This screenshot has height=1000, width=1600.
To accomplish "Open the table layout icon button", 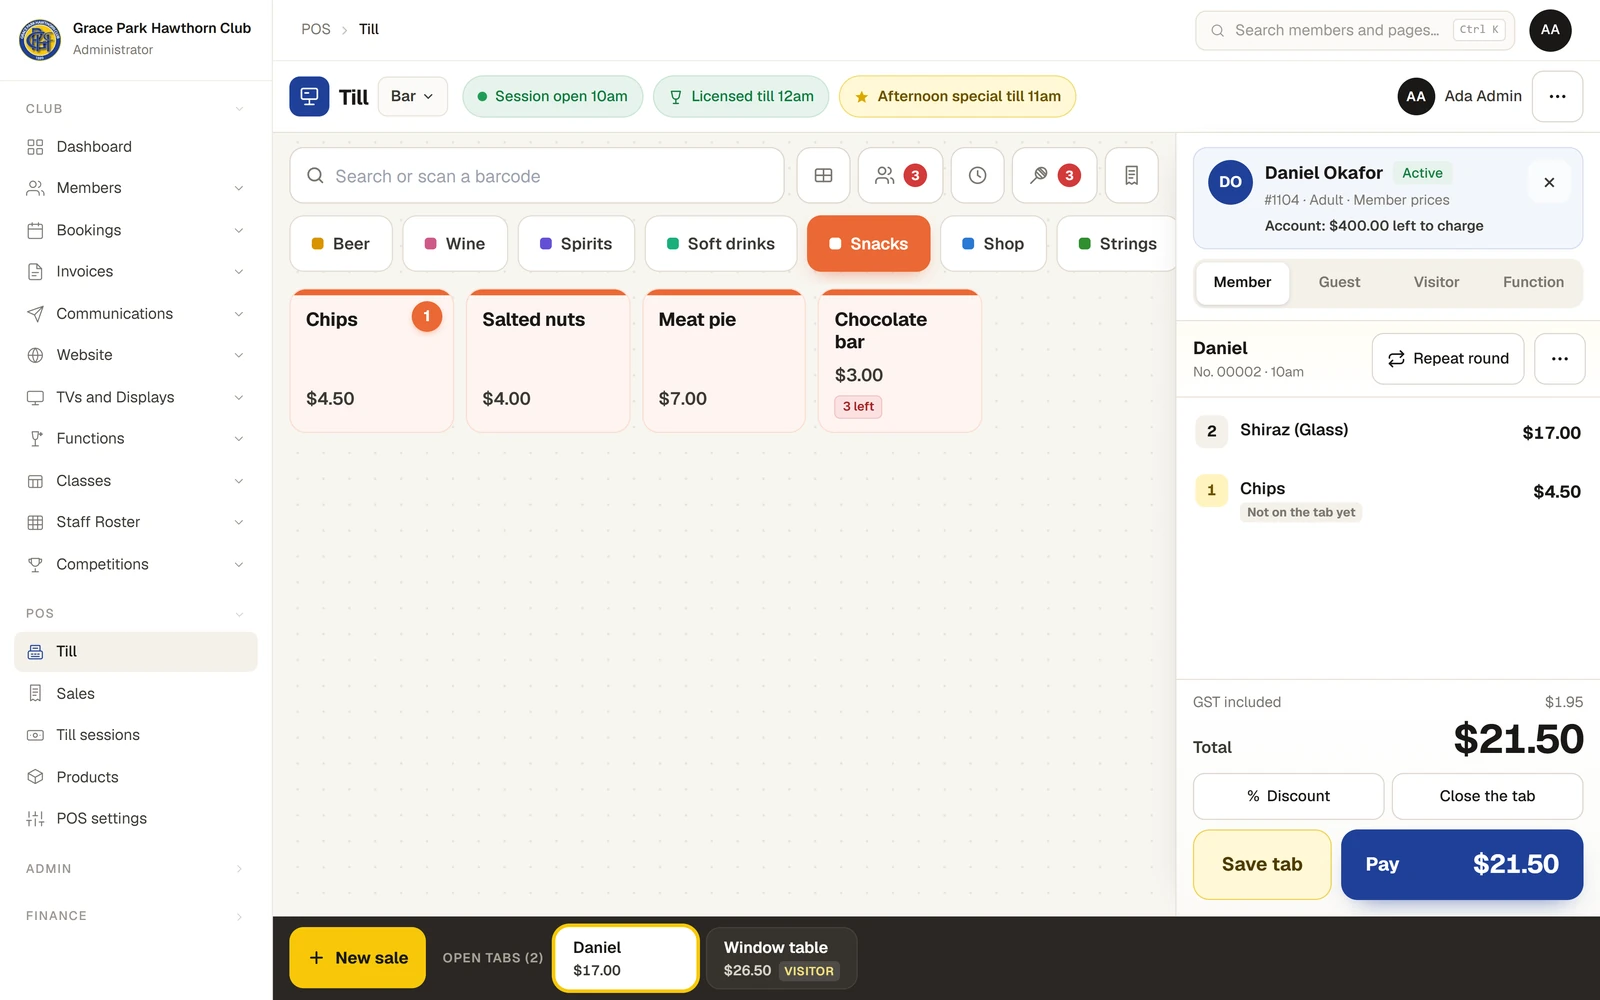I will click(823, 176).
